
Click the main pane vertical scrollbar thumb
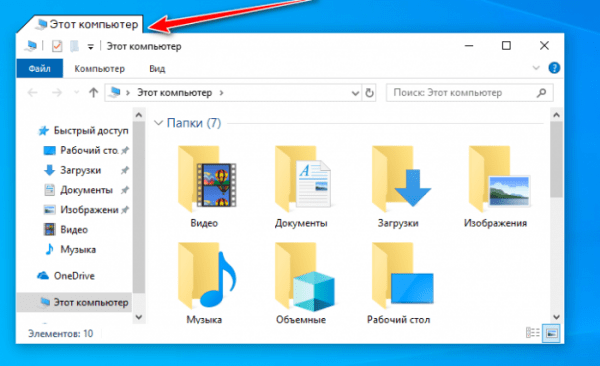click(x=556, y=159)
